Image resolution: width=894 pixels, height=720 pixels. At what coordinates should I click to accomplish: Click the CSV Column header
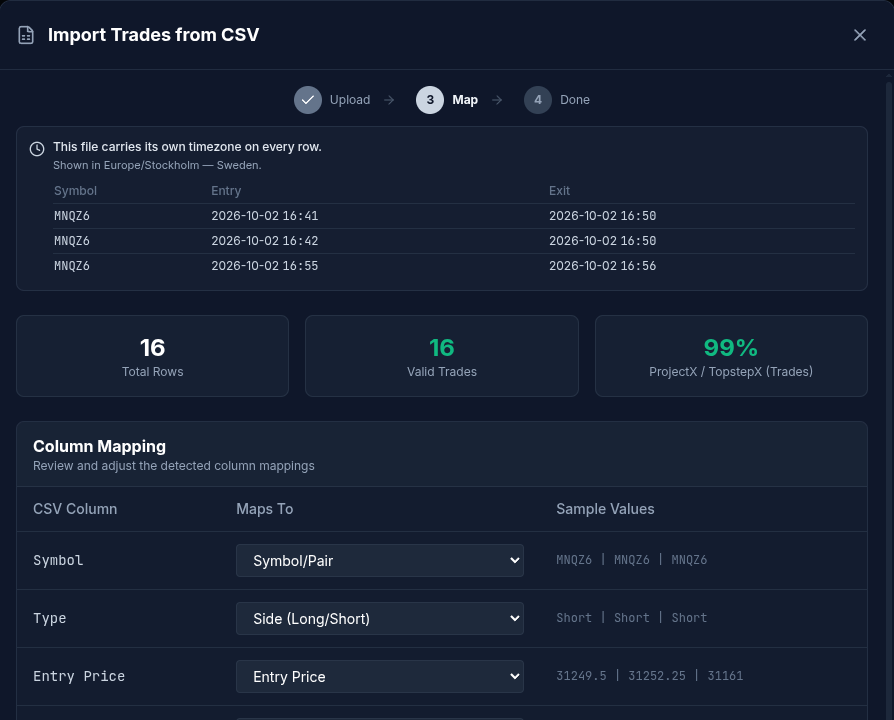pos(75,509)
